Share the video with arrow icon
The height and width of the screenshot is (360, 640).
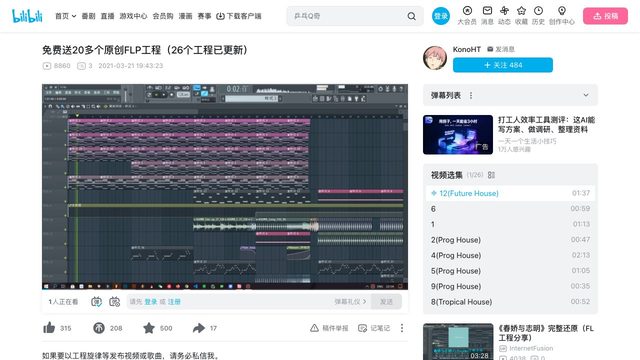click(x=199, y=328)
